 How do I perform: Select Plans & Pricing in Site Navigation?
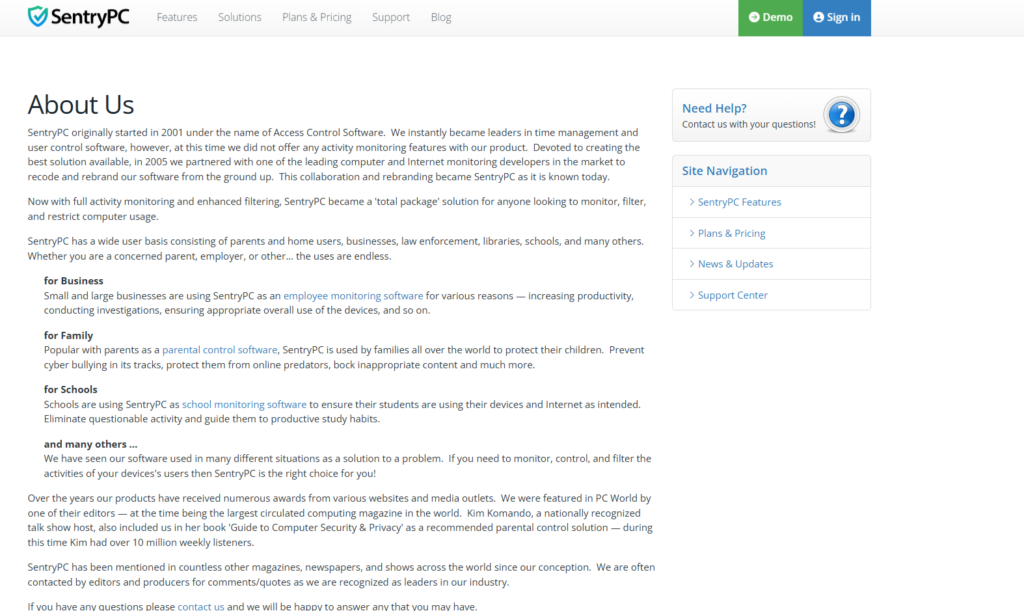point(731,233)
